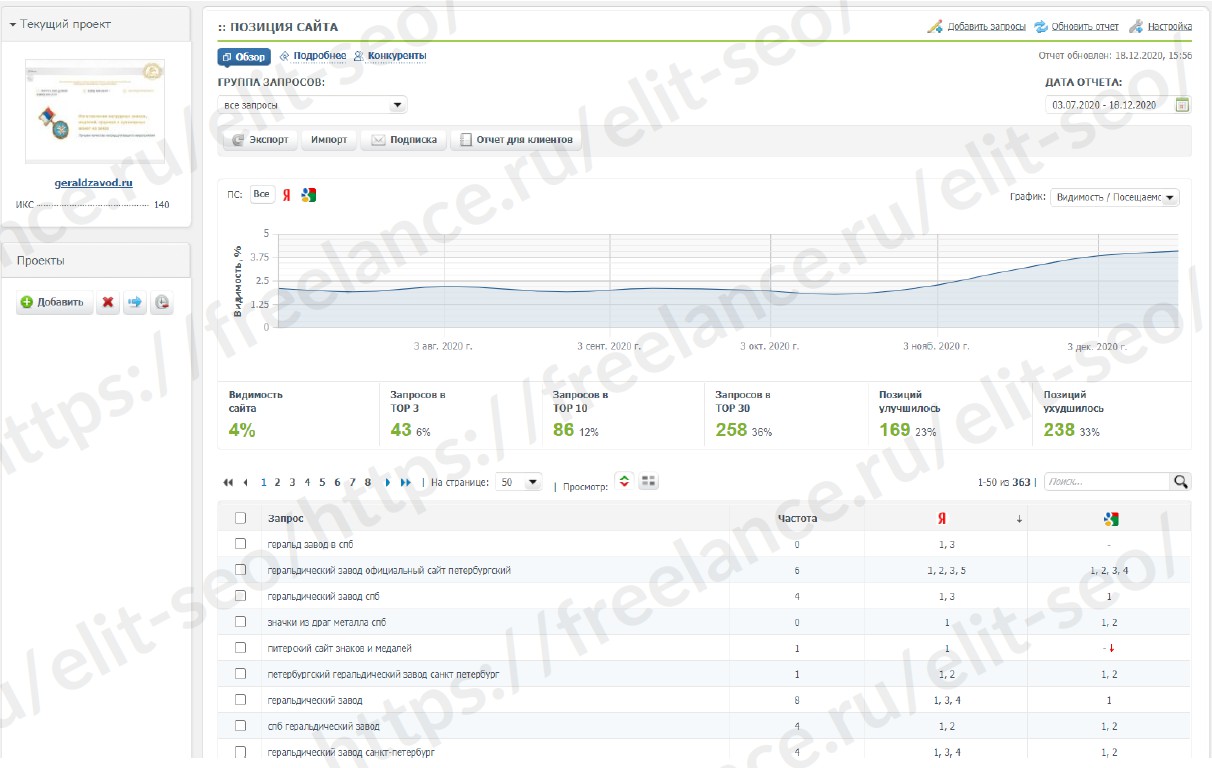Check the row 'геральд завод в спб'

point(240,544)
